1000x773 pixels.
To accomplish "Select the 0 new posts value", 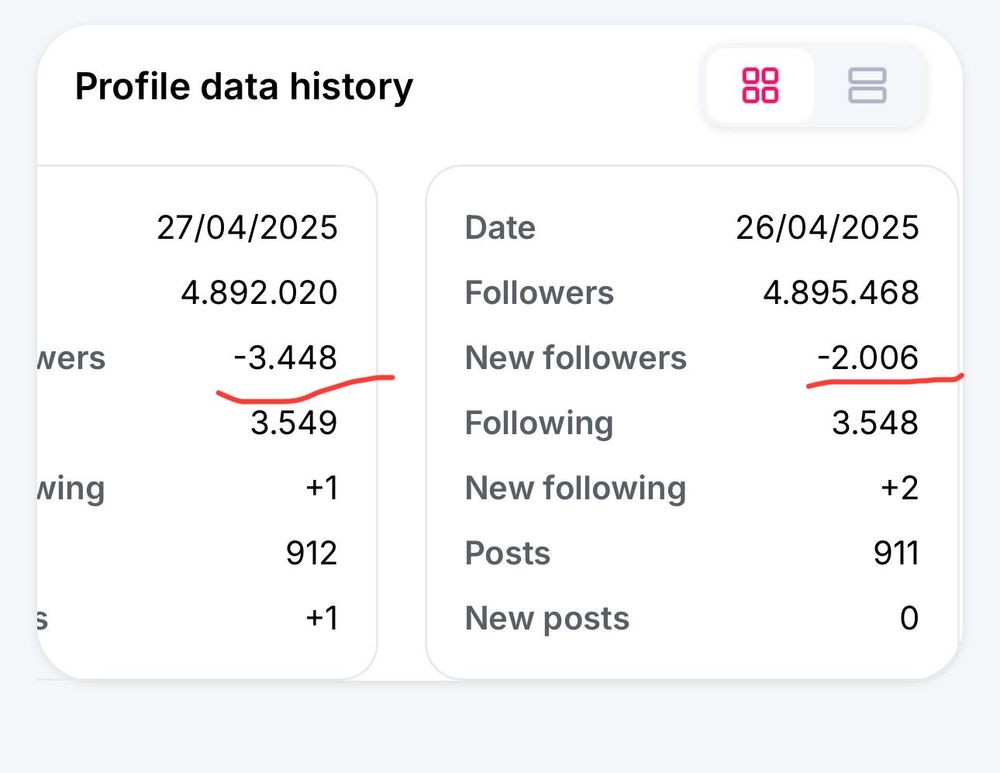I will (908, 618).
